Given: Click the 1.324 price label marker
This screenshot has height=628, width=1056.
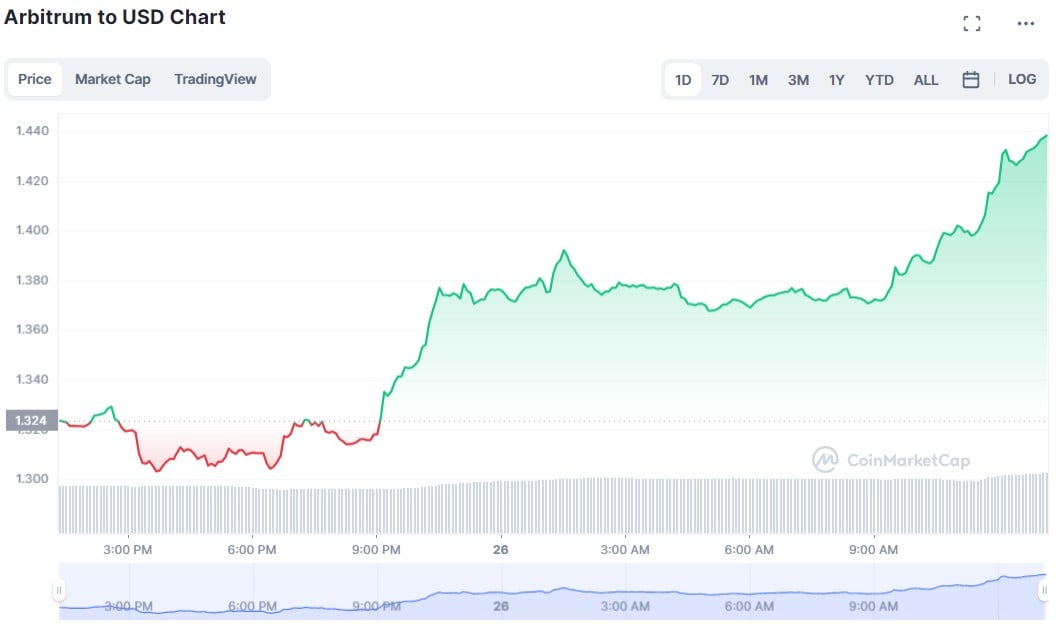Looking at the screenshot, I should pyautogui.click(x=30, y=419).
